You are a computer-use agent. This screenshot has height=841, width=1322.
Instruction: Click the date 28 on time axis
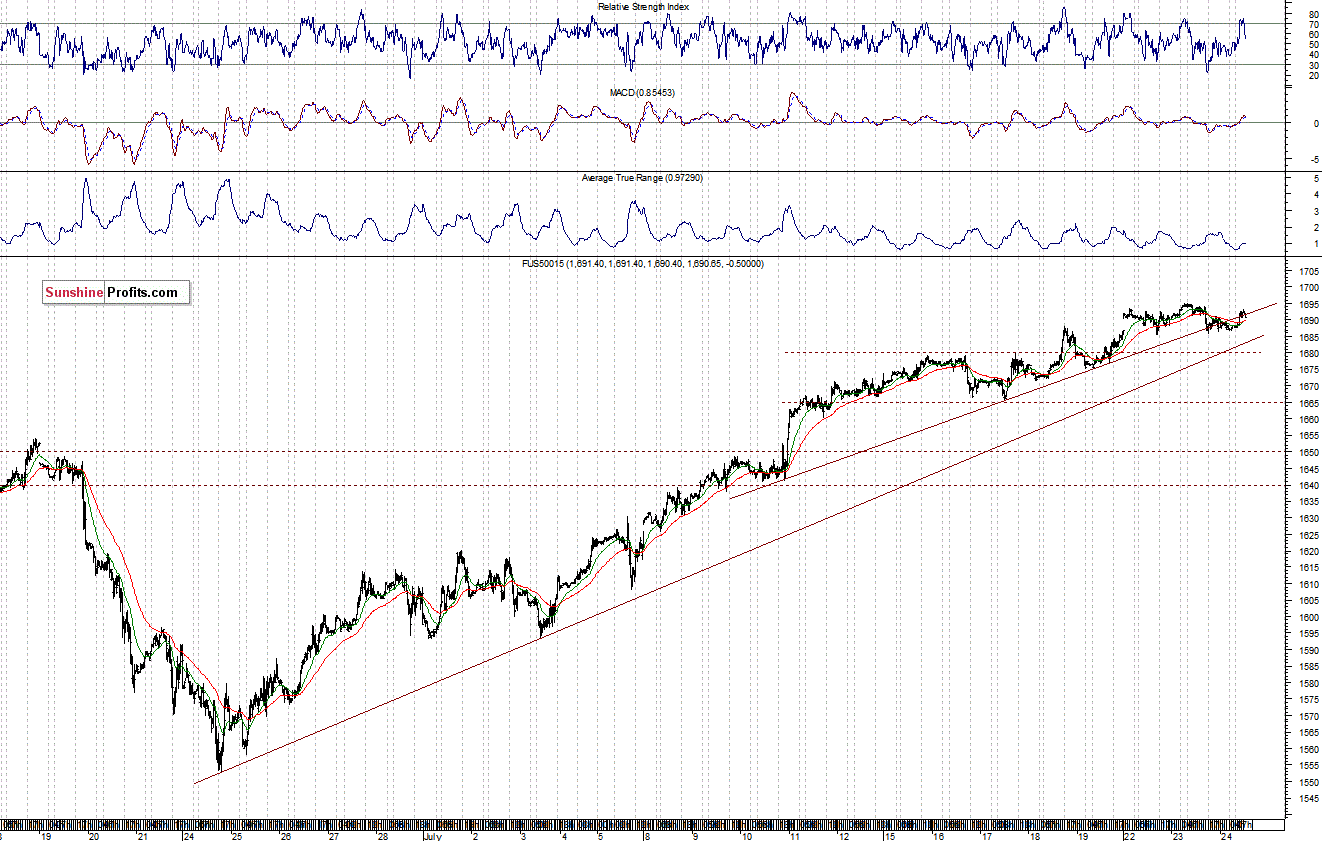pos(381,835)
